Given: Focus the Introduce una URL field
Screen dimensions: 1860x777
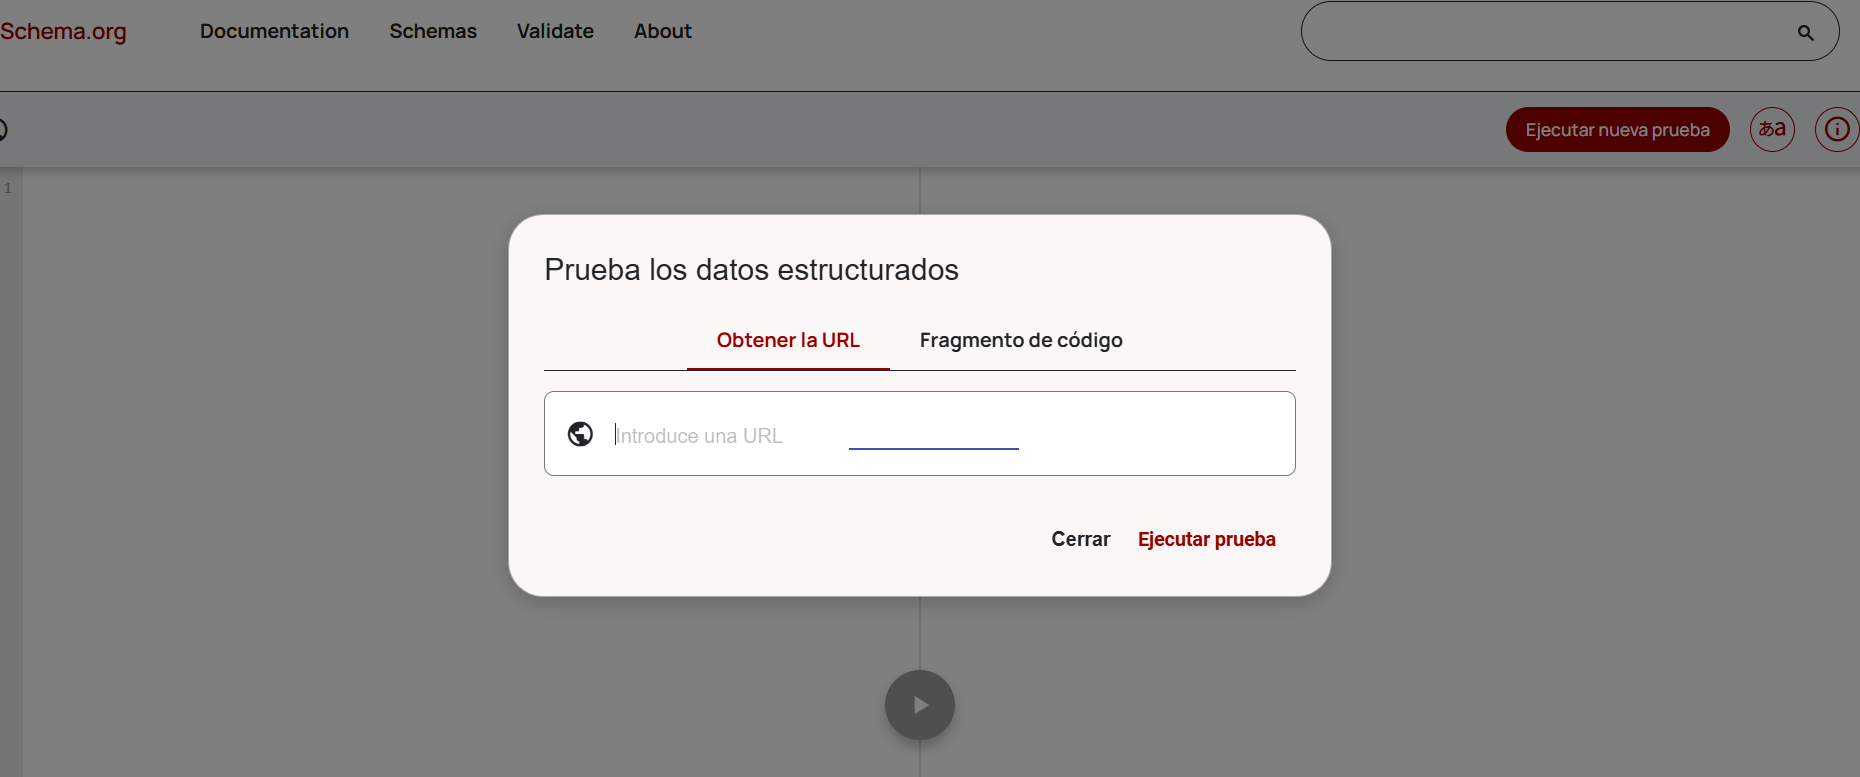Looking at the screenshot, I should [x=920, y=434].
